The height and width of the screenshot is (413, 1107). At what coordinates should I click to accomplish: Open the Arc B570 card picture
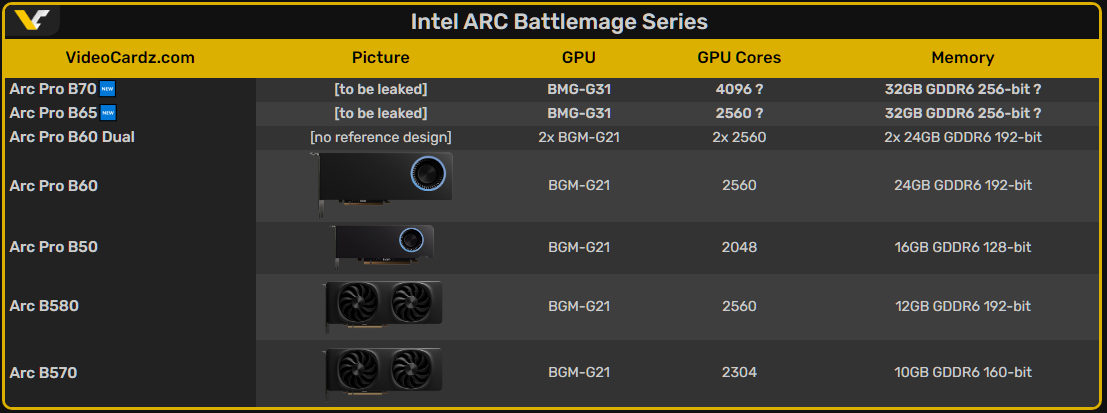tap(382, 372)
